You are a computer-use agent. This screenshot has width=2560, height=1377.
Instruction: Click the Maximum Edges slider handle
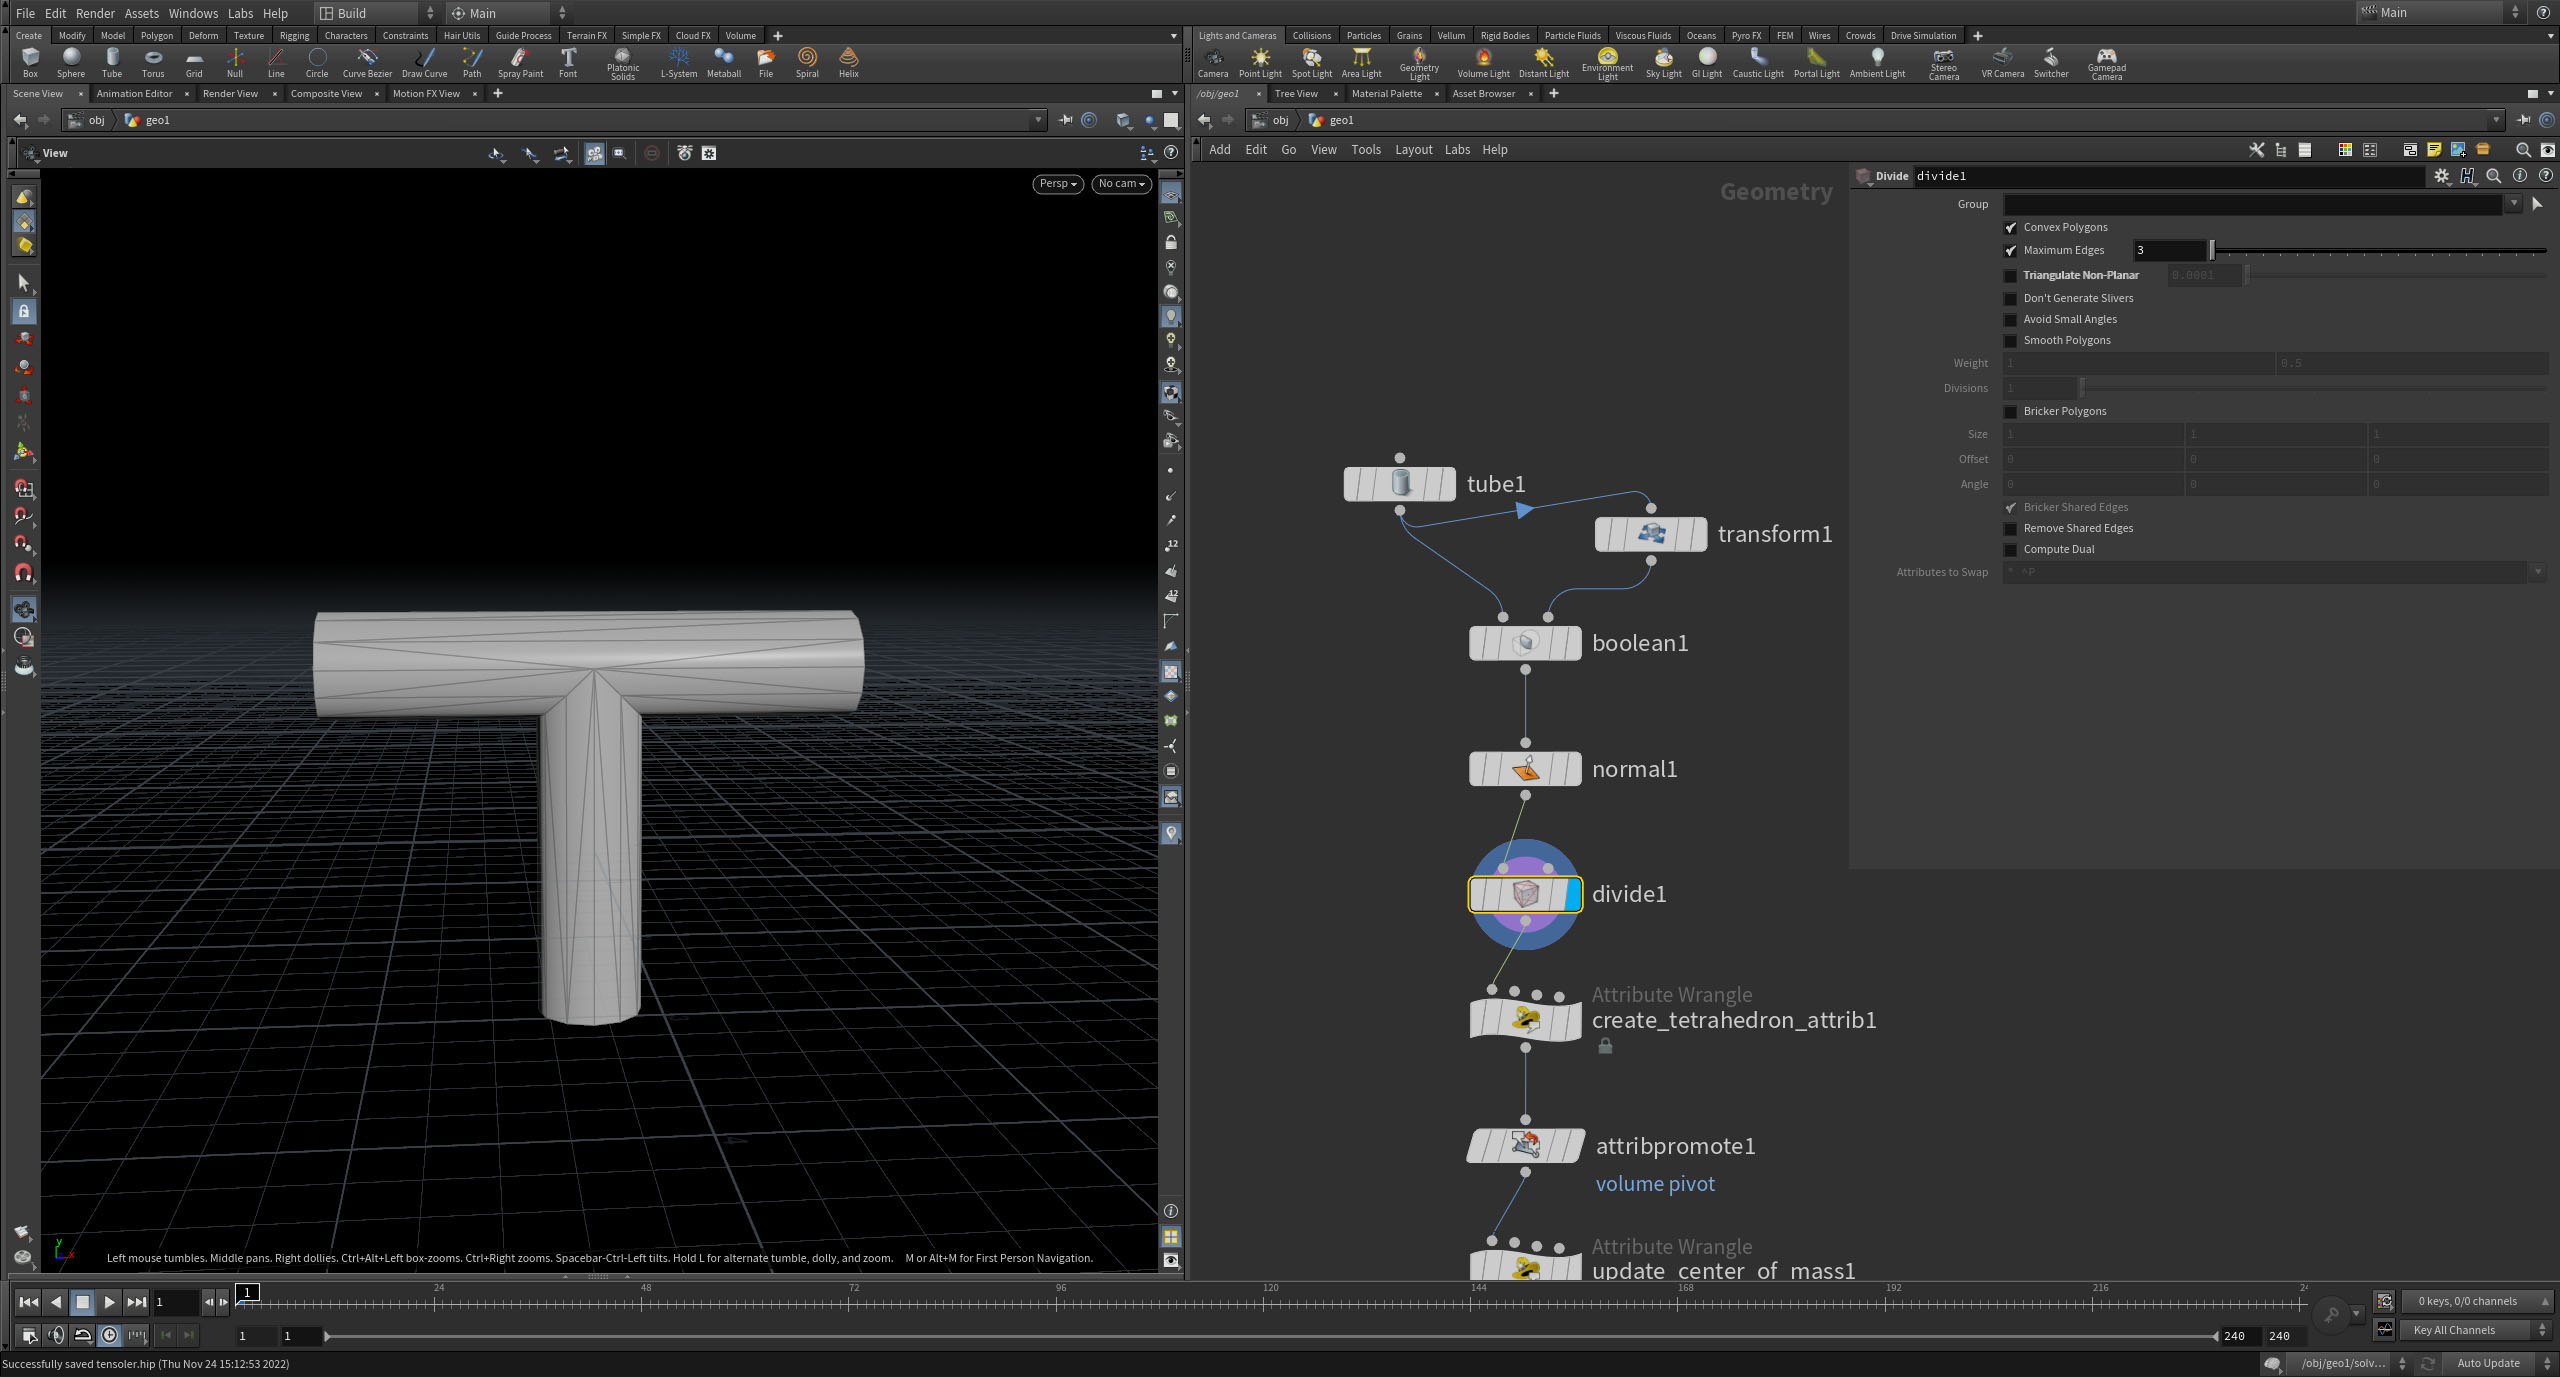pyautogui.click(x=2212, y=251)
